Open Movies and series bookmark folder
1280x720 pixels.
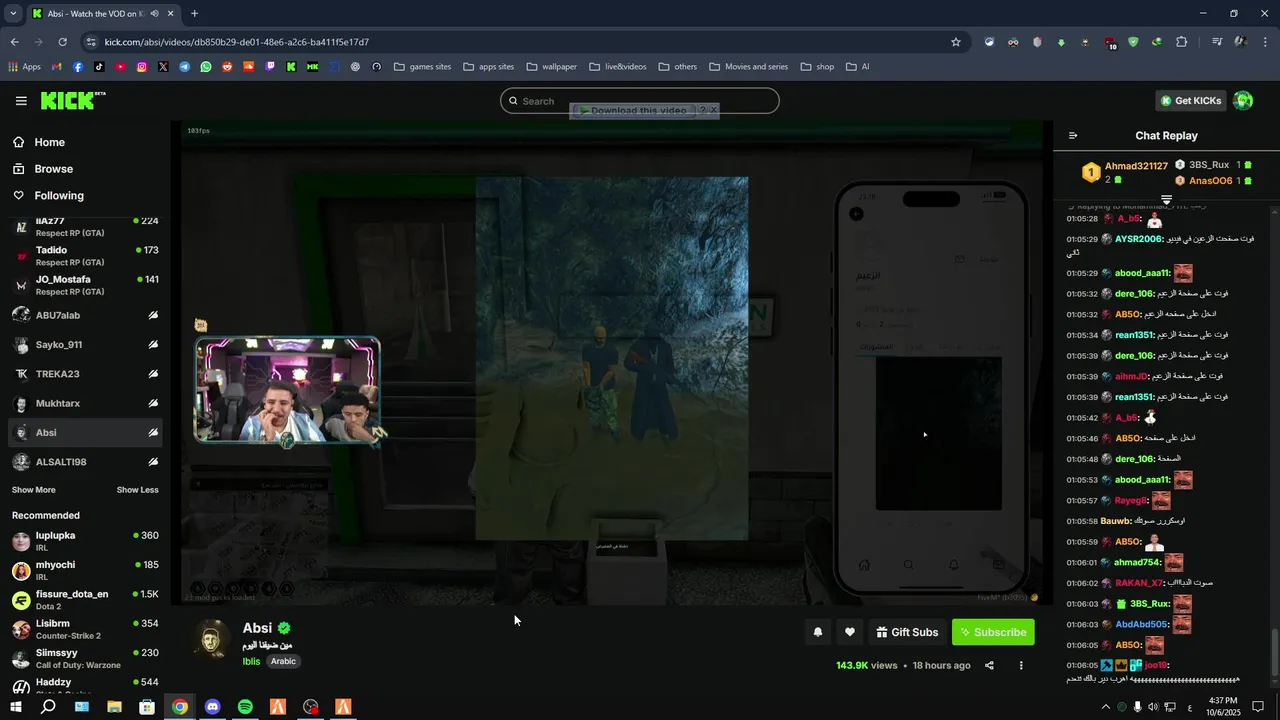click(749, 67)
